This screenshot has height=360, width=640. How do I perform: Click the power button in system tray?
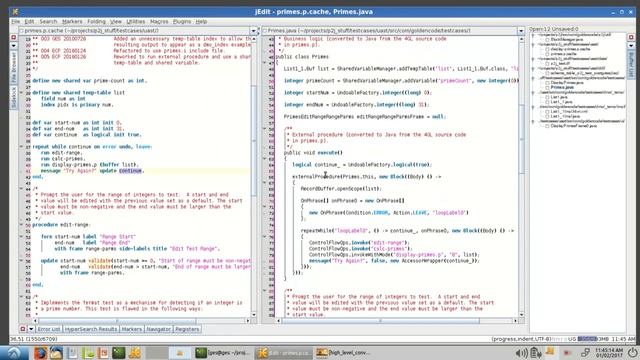pyautogui.click(x=633, y=353)
